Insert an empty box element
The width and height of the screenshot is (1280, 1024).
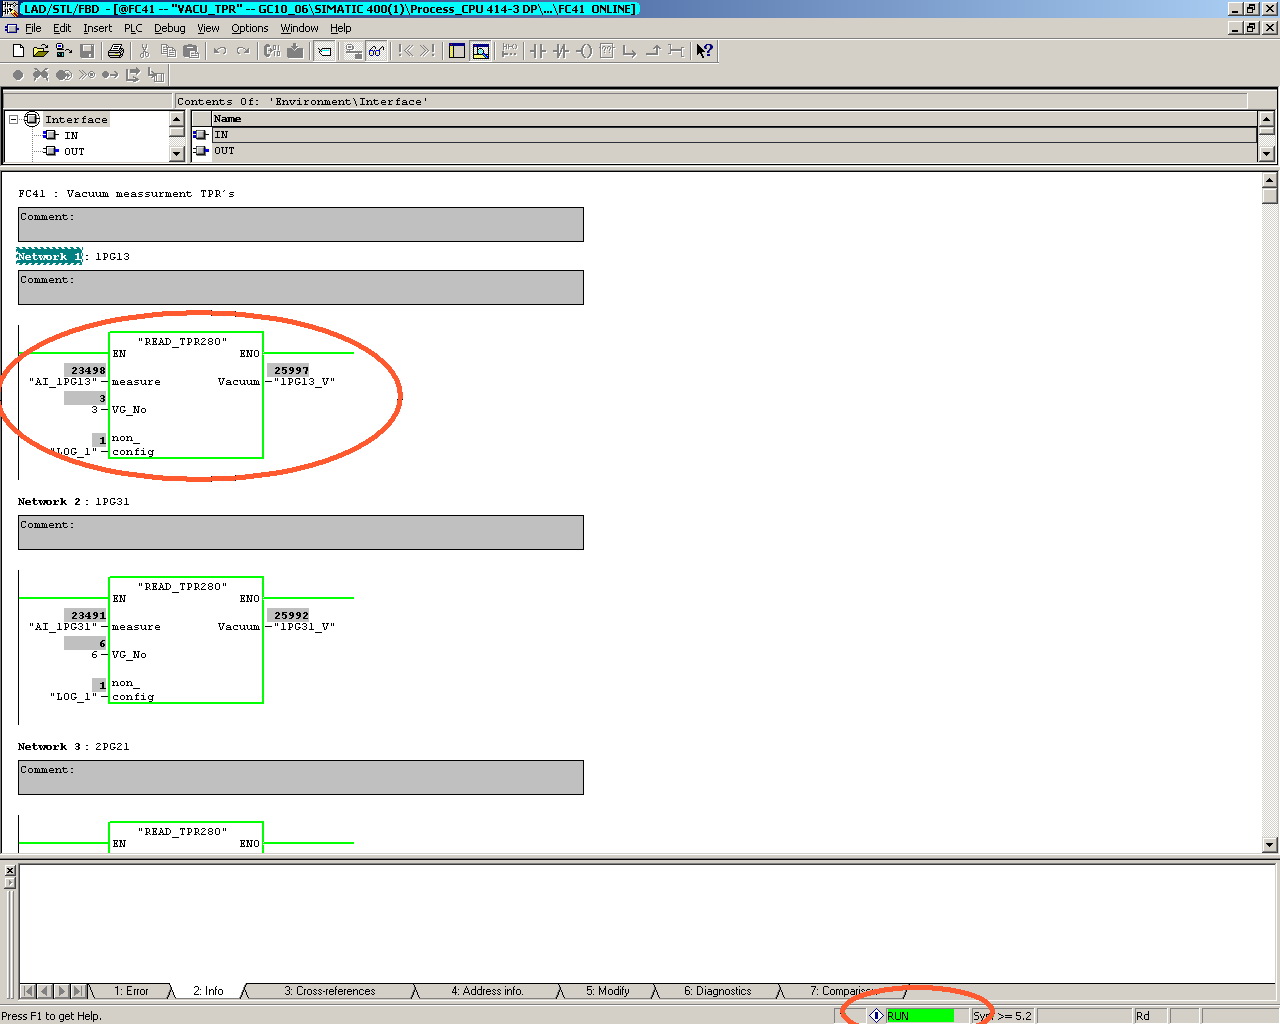tap(607, 51)
